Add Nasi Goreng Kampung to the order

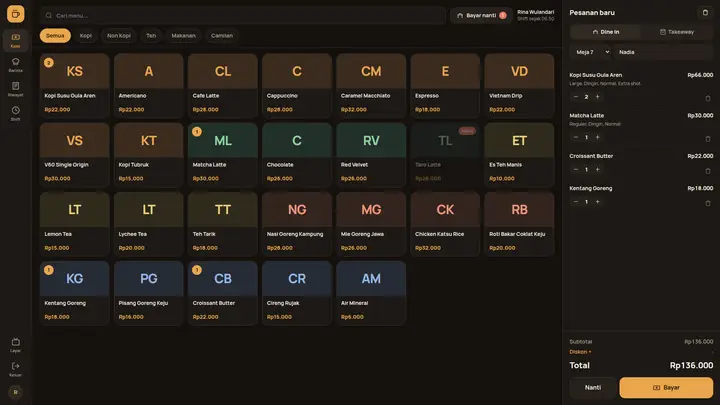point(297,224)
